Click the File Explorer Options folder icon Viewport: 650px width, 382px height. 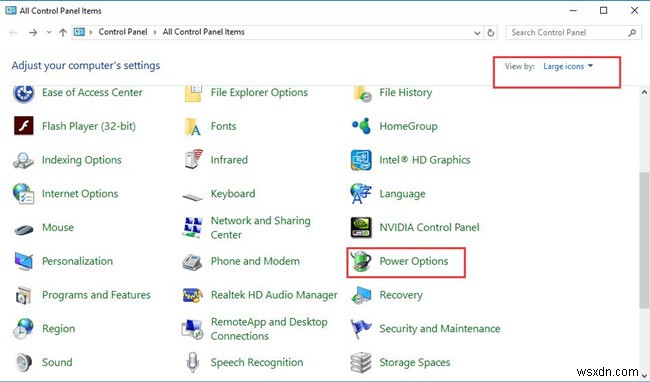[193, 93]
